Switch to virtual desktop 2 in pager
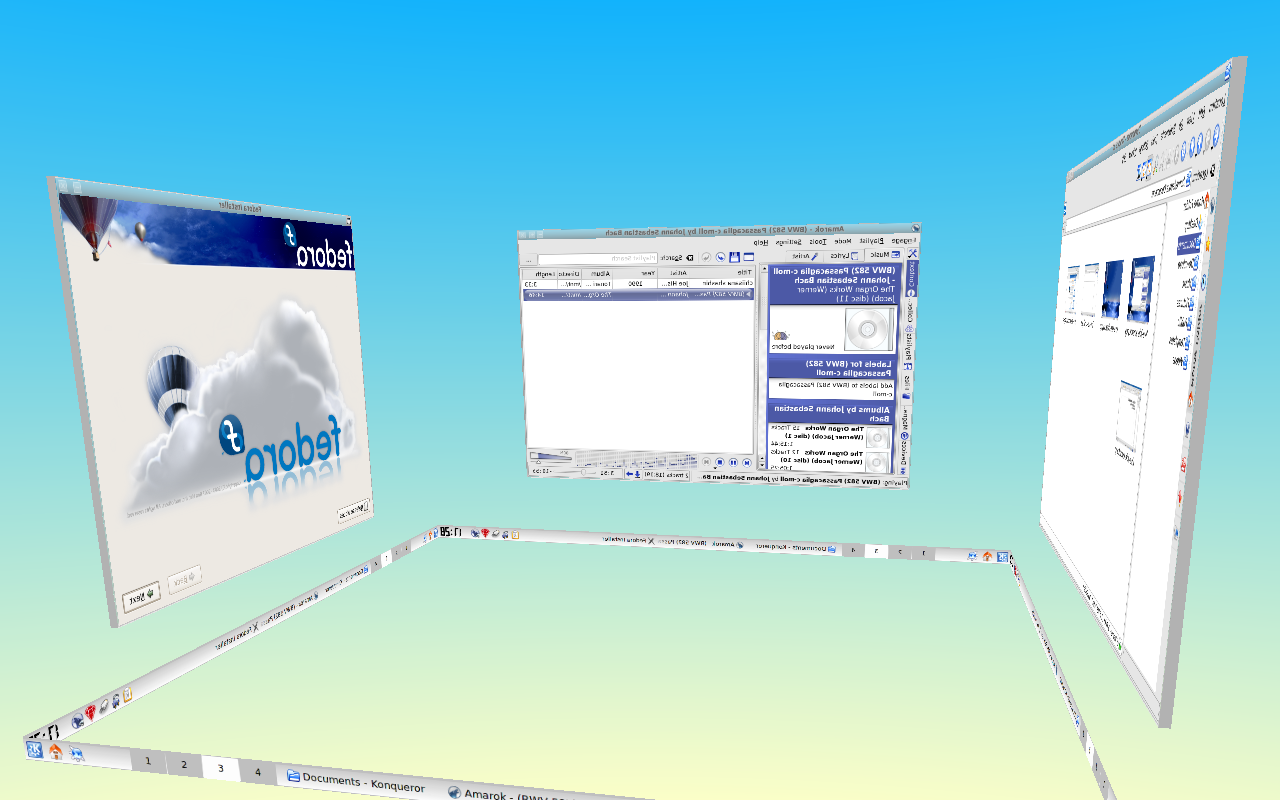Screen dimensions: 1280x800 (183, 765)
